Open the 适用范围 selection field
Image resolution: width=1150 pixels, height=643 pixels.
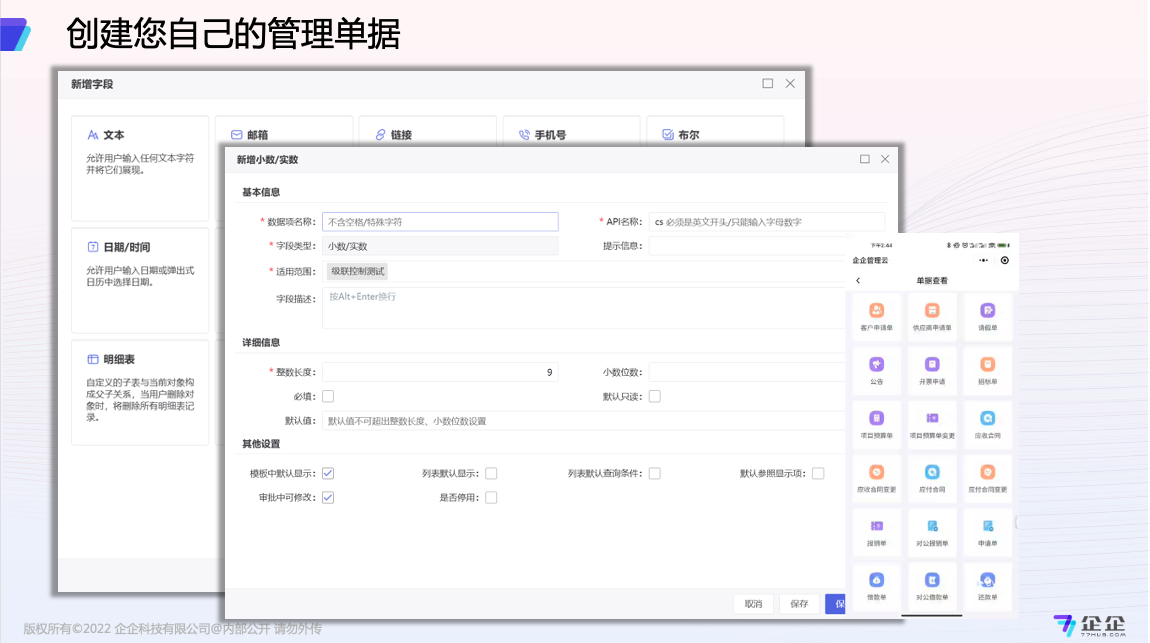[x=580, y=271]
